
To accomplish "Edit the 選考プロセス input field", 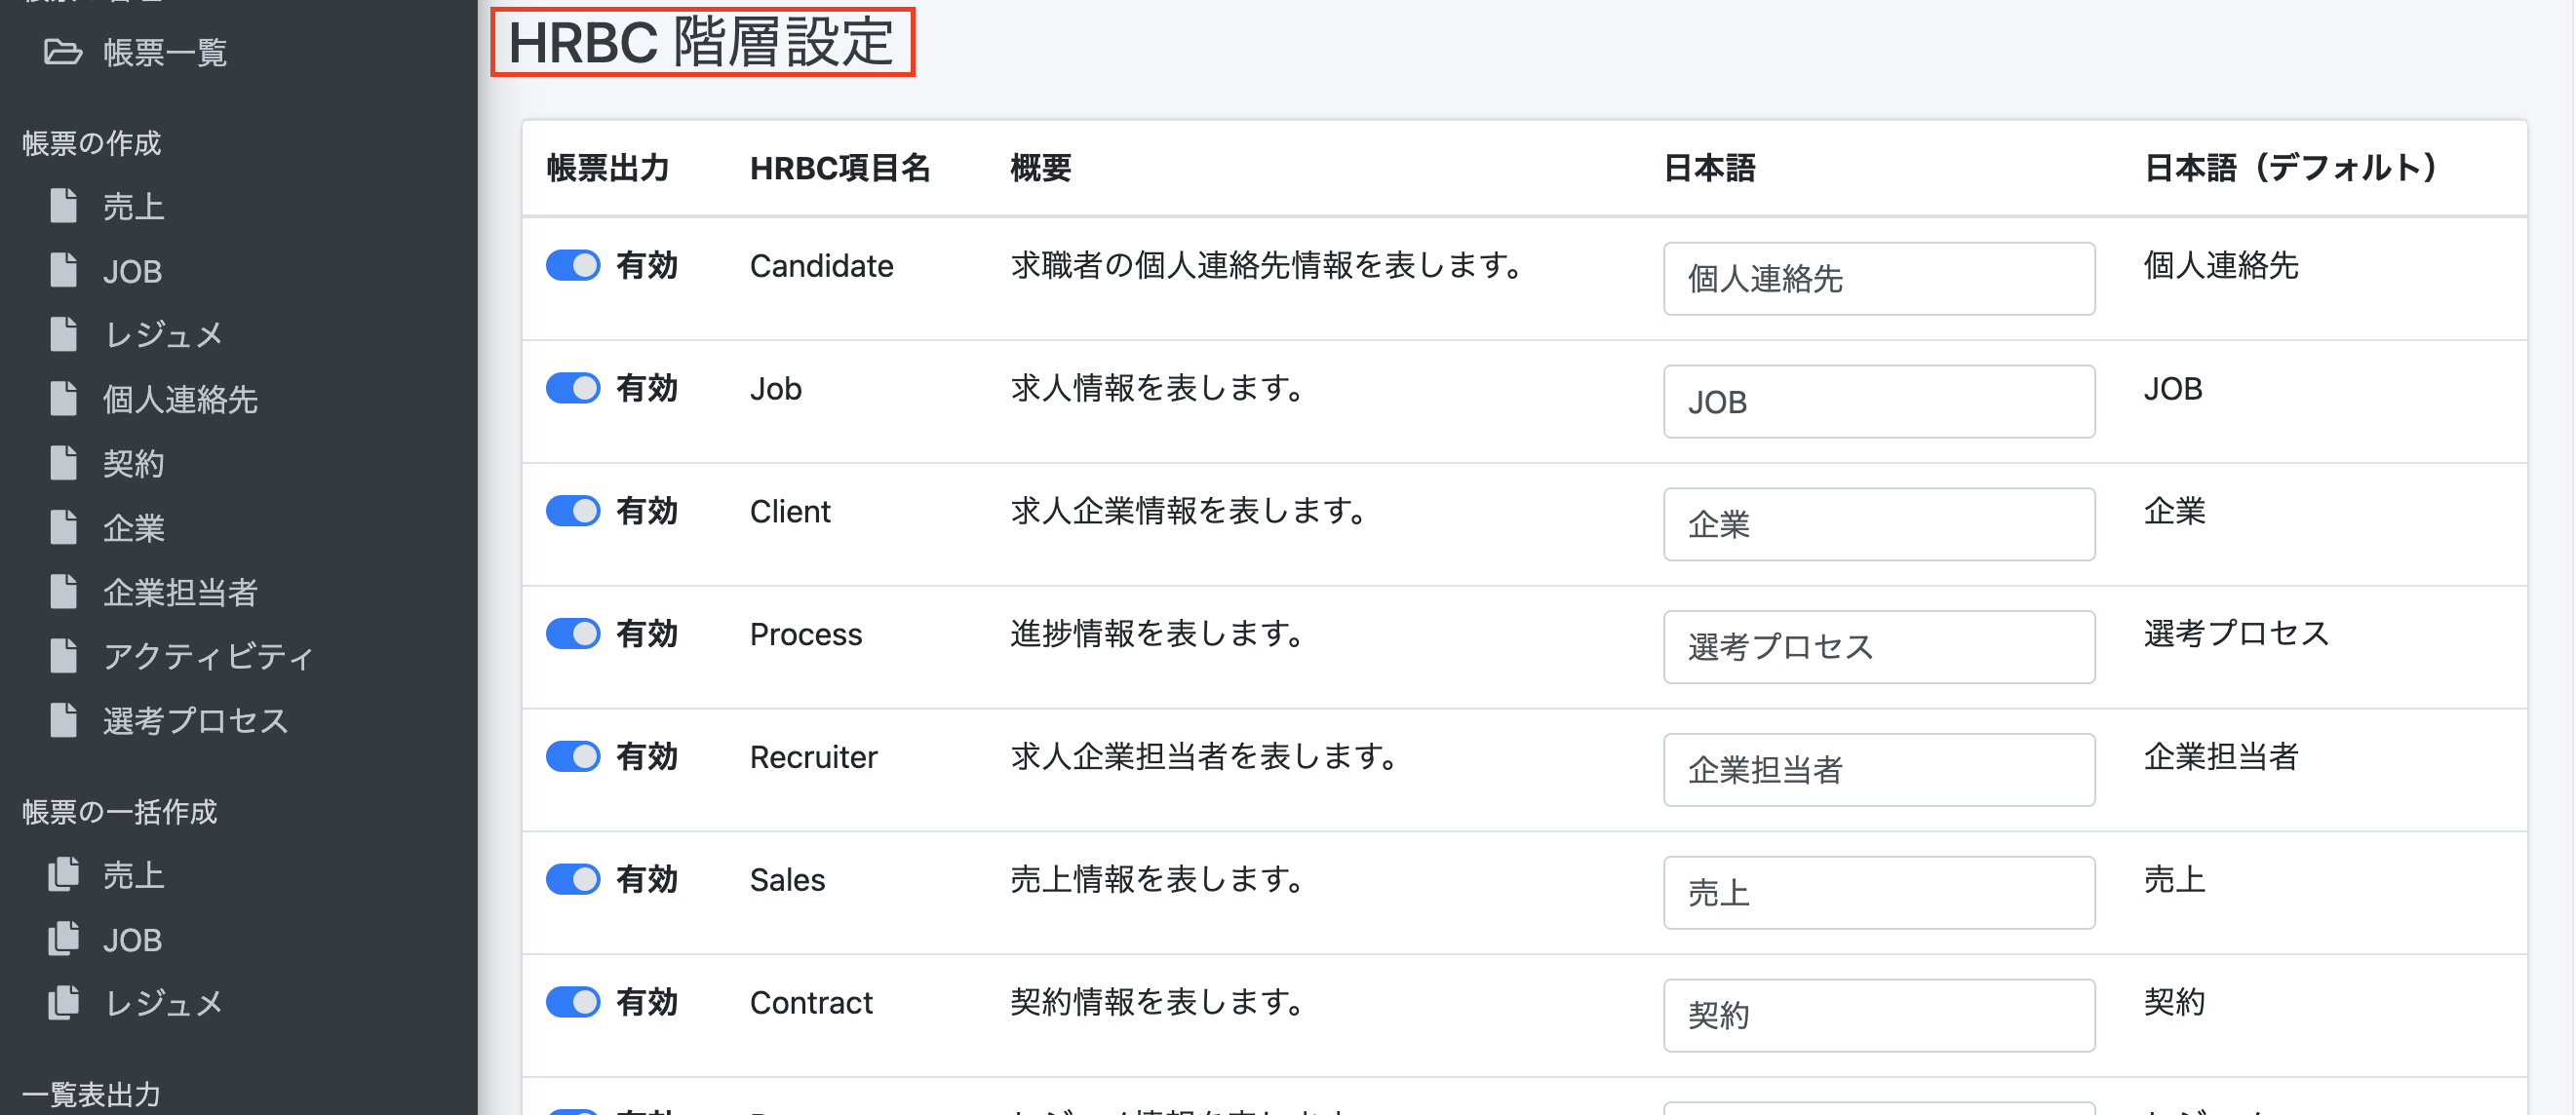I will pos(1879,647).
